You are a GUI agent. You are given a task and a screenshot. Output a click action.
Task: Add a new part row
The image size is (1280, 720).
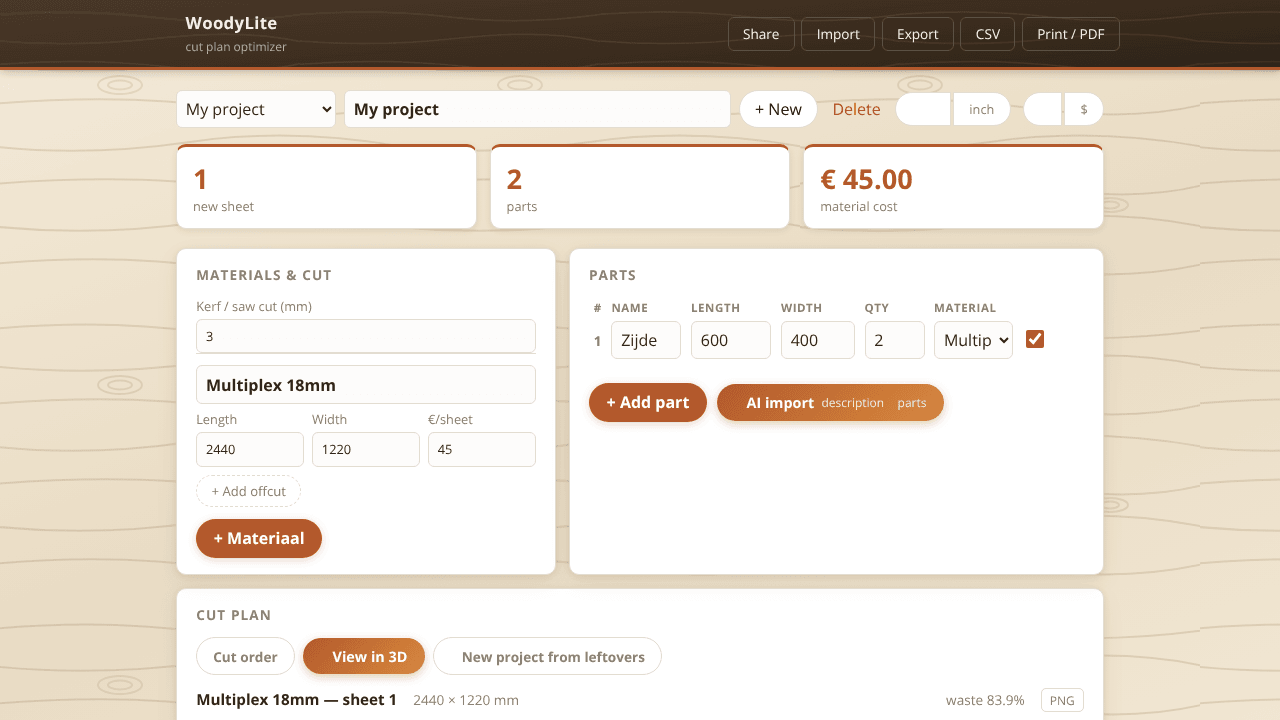(648, 402)
